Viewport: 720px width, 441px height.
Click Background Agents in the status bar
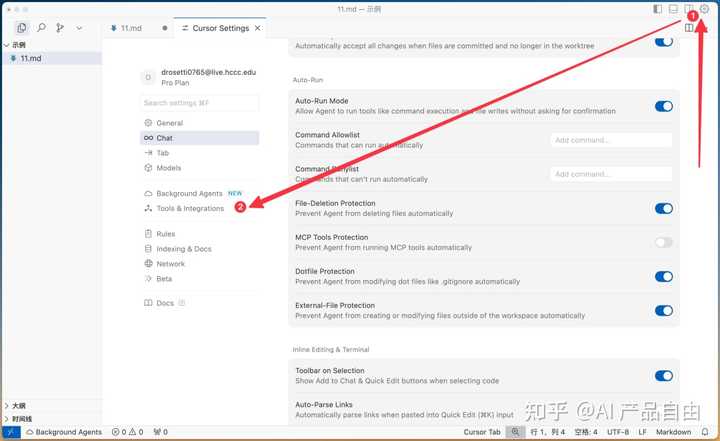pos(63,432)
